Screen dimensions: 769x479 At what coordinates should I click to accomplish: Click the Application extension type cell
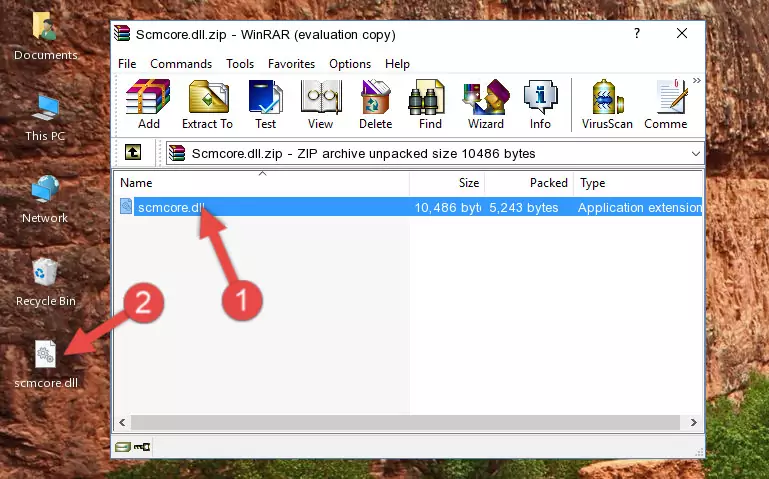640,208
